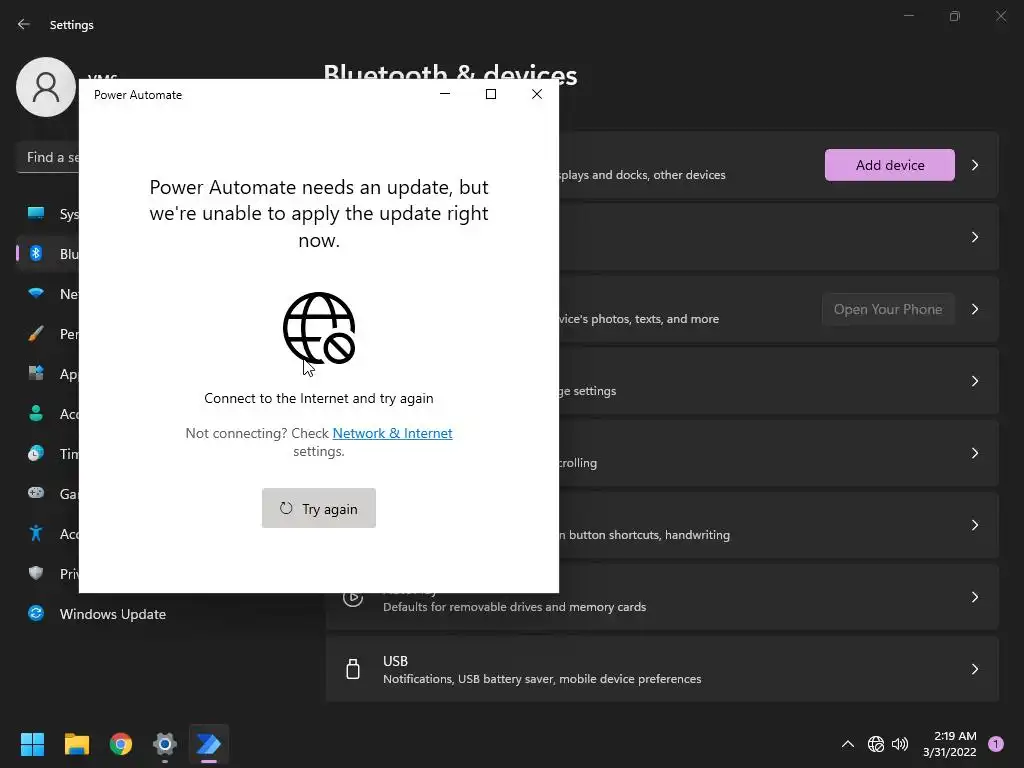Expand the USB settings row chevron
This screenshot has height=768, width=1024.
974,669
